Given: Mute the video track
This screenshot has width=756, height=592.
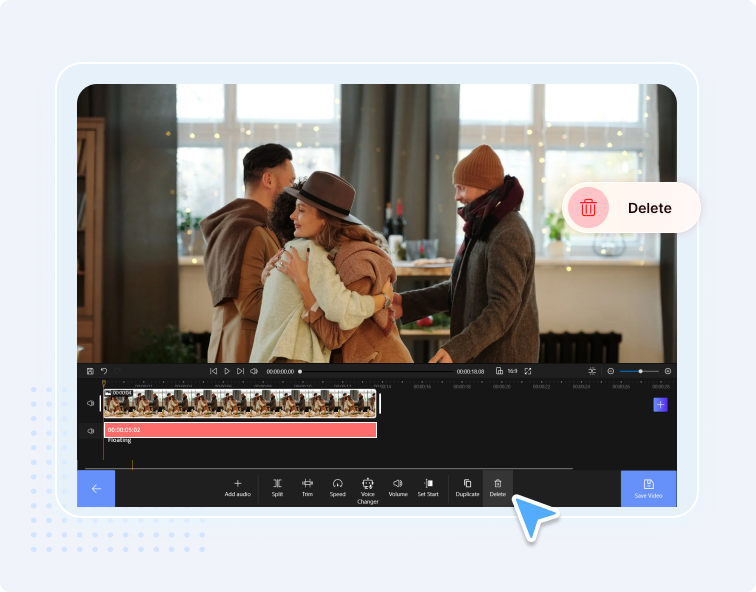Looking at the screenshot, I should pos(90,403).
